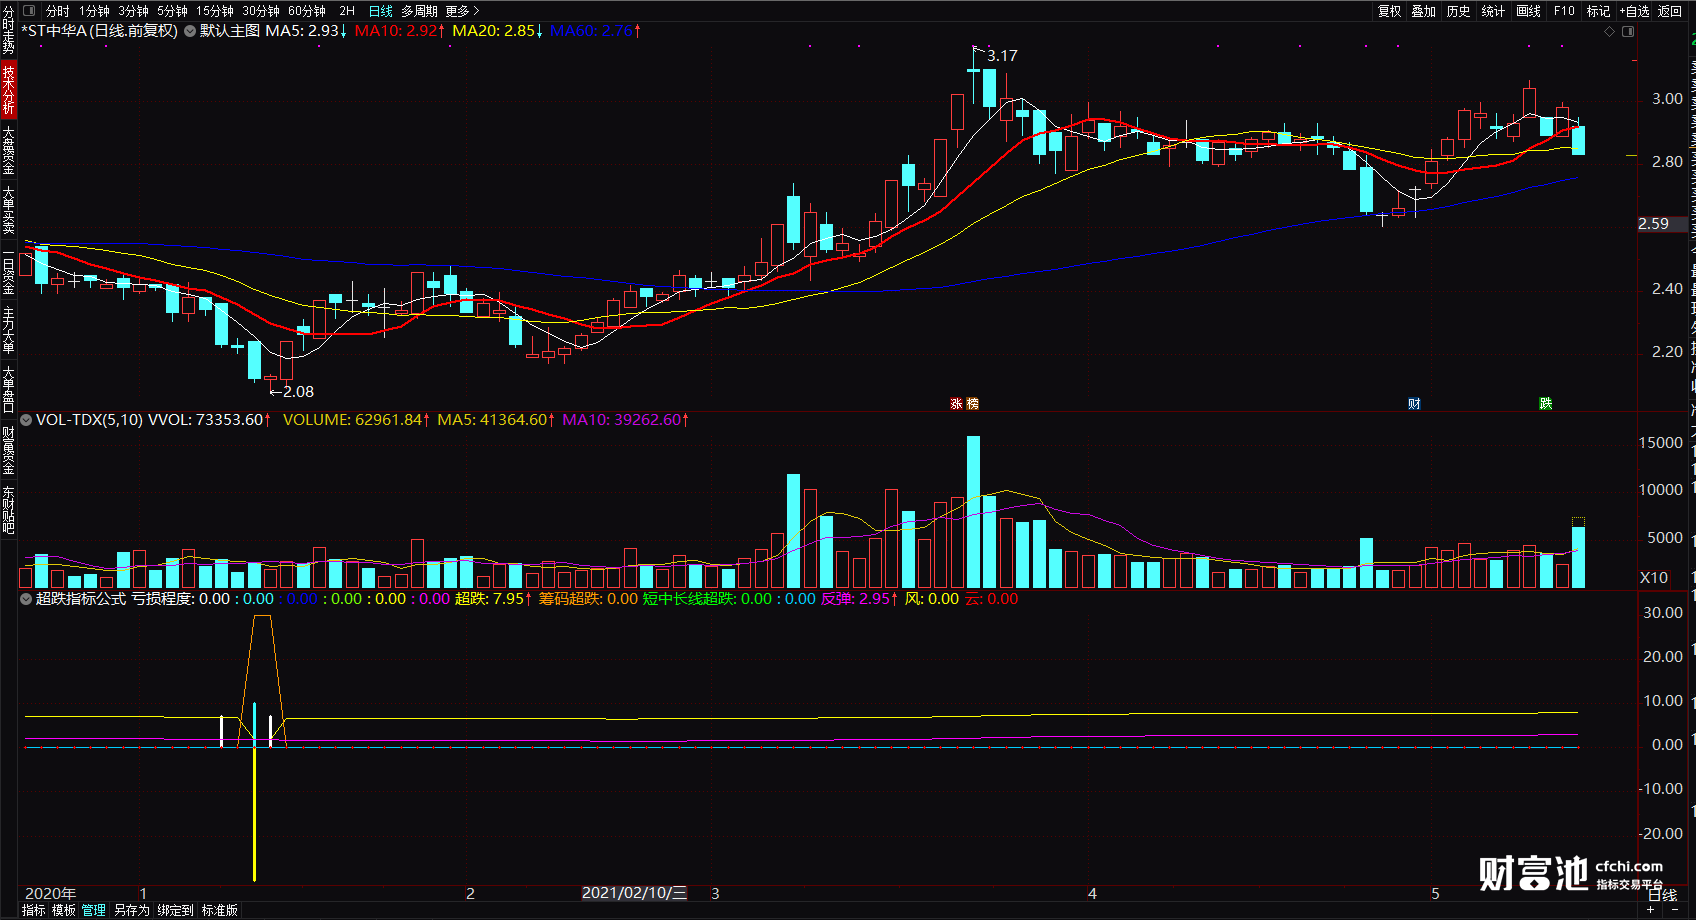The height and width of the screenshot is (920, 1696).
Task: Open the 分时走势 sidebar tab
Action: [x=8, y=31]
